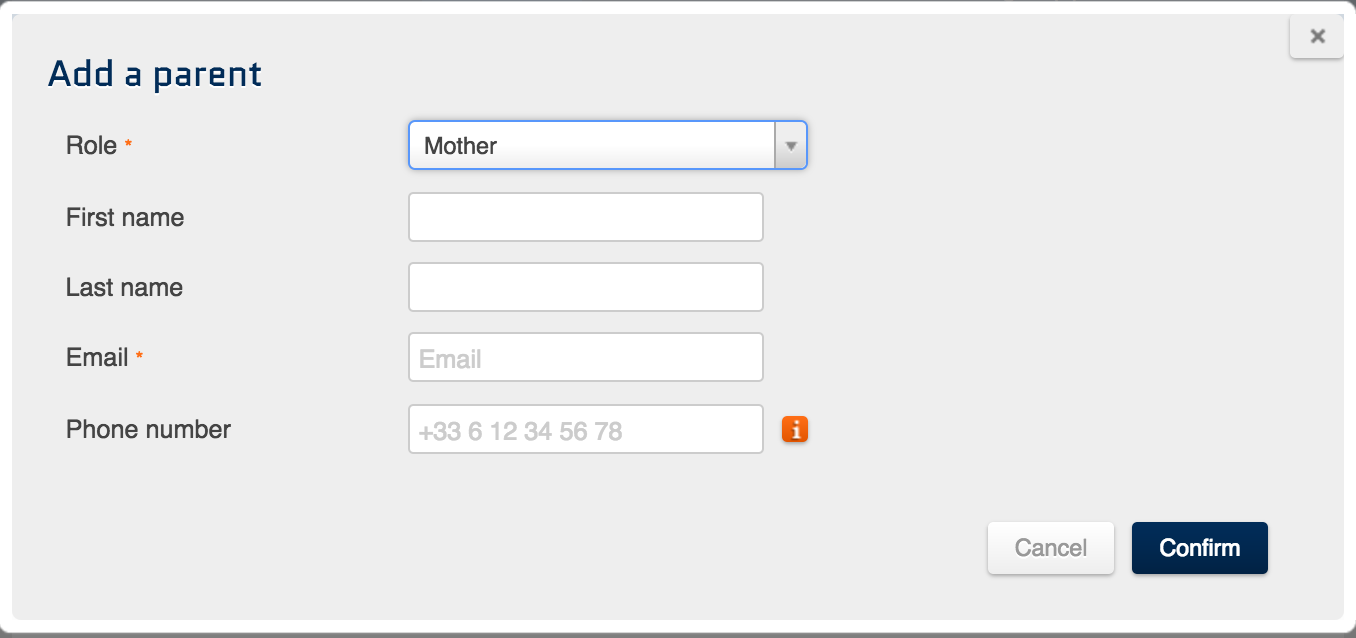The width and height of the screenshot is (1356, 638).
Task: Click the First name label
Action: (x=125, y=217)
